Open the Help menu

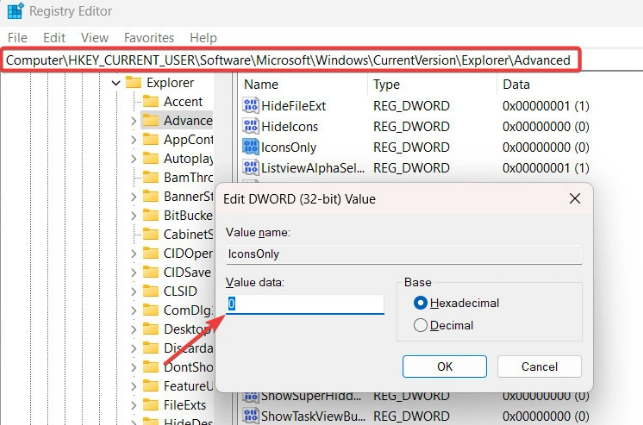point(203,38)
